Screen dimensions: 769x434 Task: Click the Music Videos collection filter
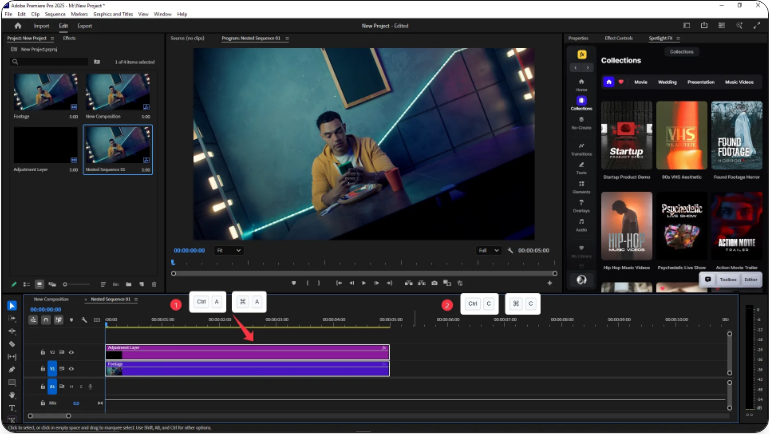click(740, 82)
